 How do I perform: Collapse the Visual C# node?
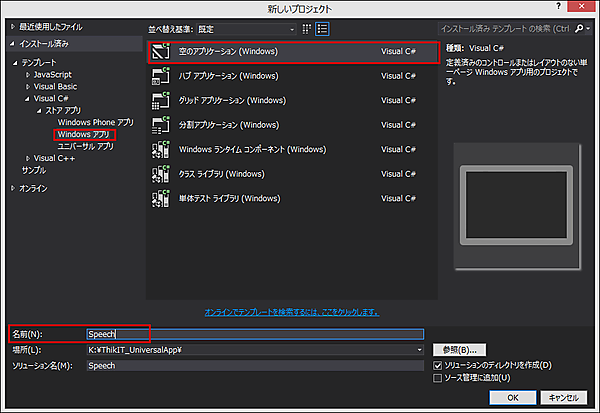[27, 99]
